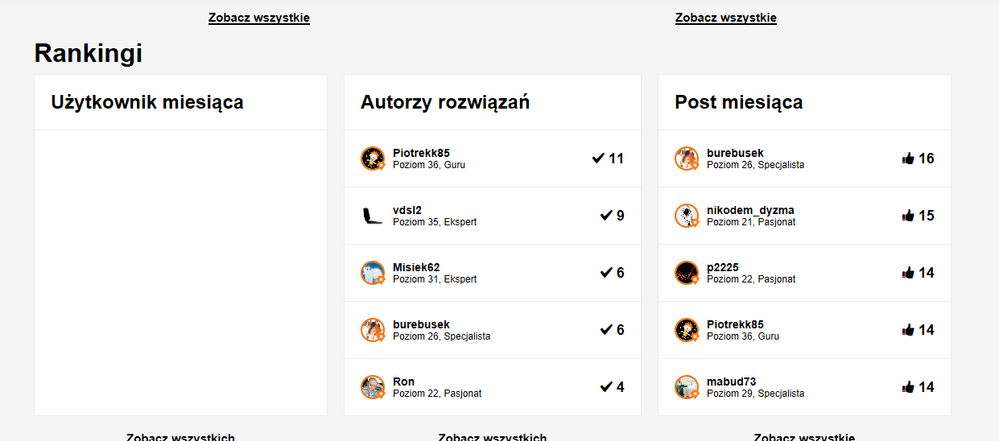Open p2225 username link
The height and width of the screenshot is (441, 999).
coord(722,267)
